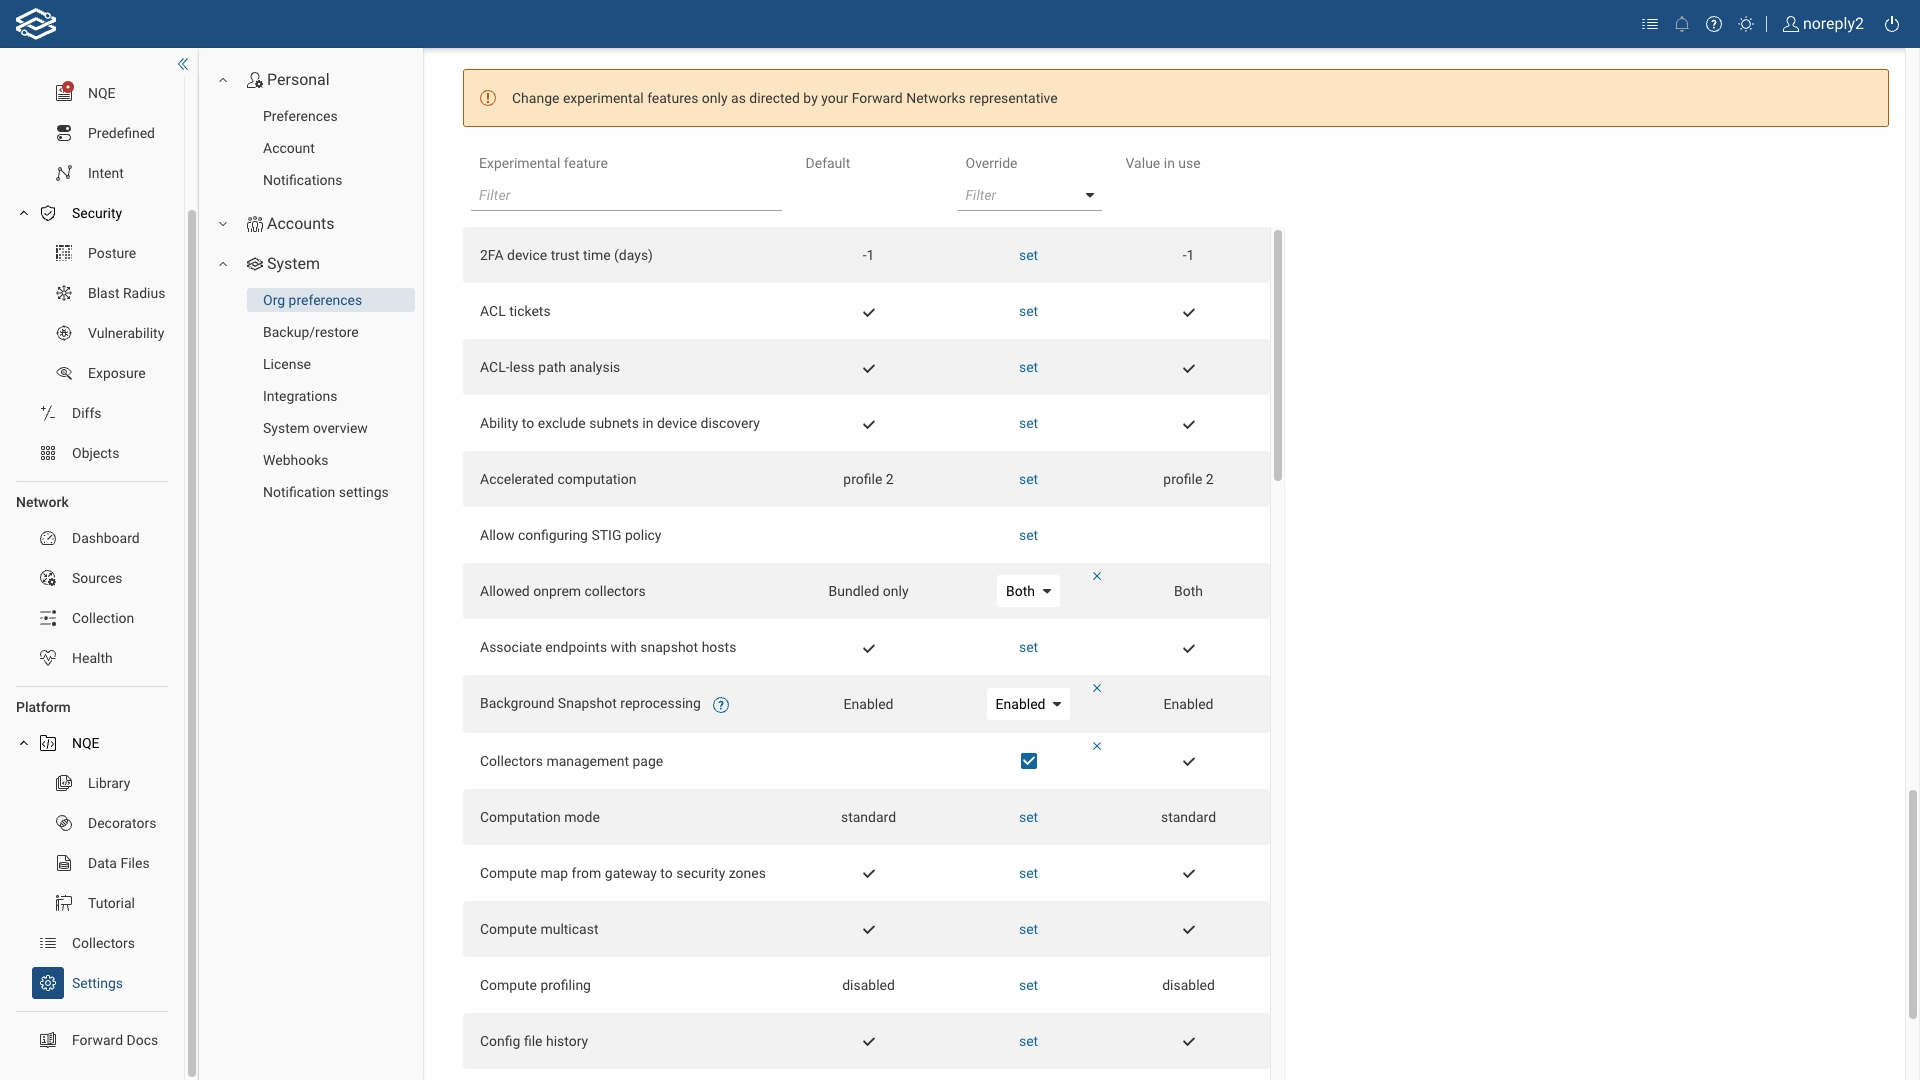
Task: Uncheck the Collectors management page override
Action: (x=1028, y=760)
